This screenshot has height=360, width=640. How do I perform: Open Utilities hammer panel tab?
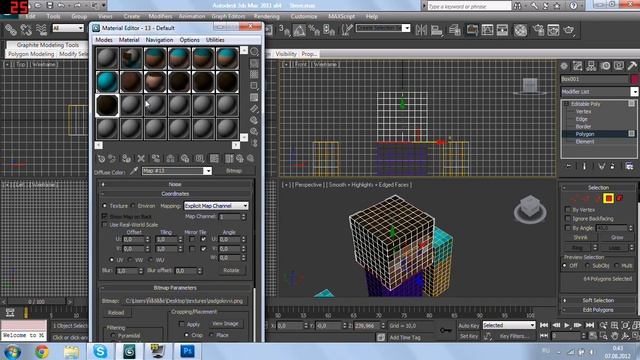pos(632,66)
